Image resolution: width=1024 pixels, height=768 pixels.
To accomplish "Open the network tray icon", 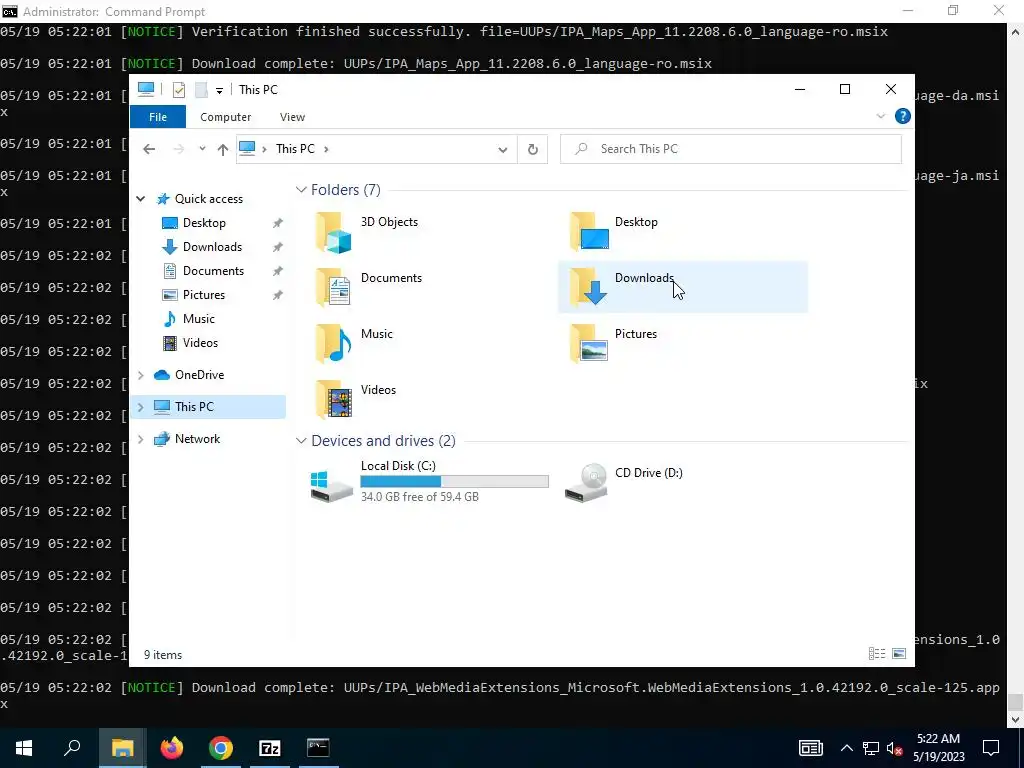I will 871,748.
